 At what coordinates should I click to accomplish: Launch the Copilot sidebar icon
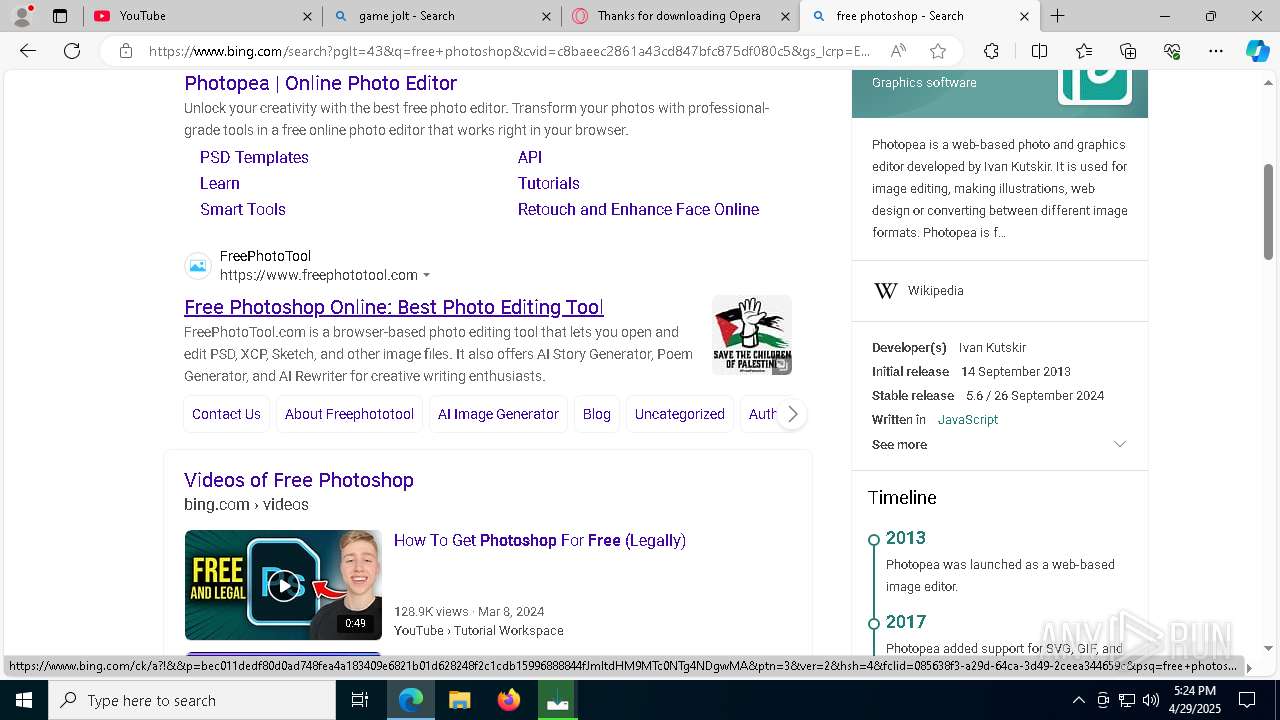click(1257, 51)
